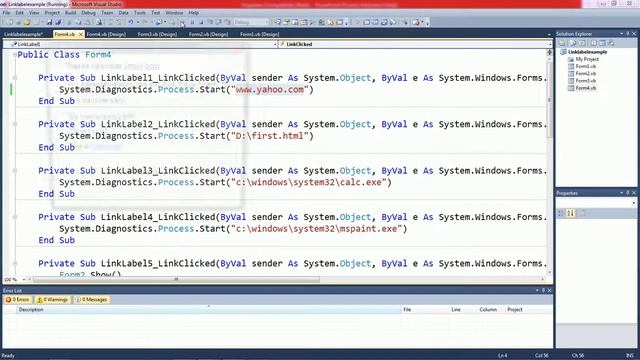Click Solution Explorer Refresh icon
The width and height of the screenshot is (640, 360).
[582, 43]
